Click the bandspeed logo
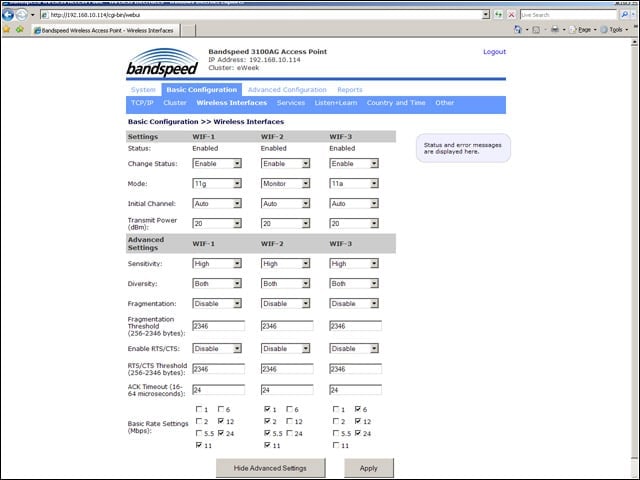640x480 pixels. tap(162, 62)
